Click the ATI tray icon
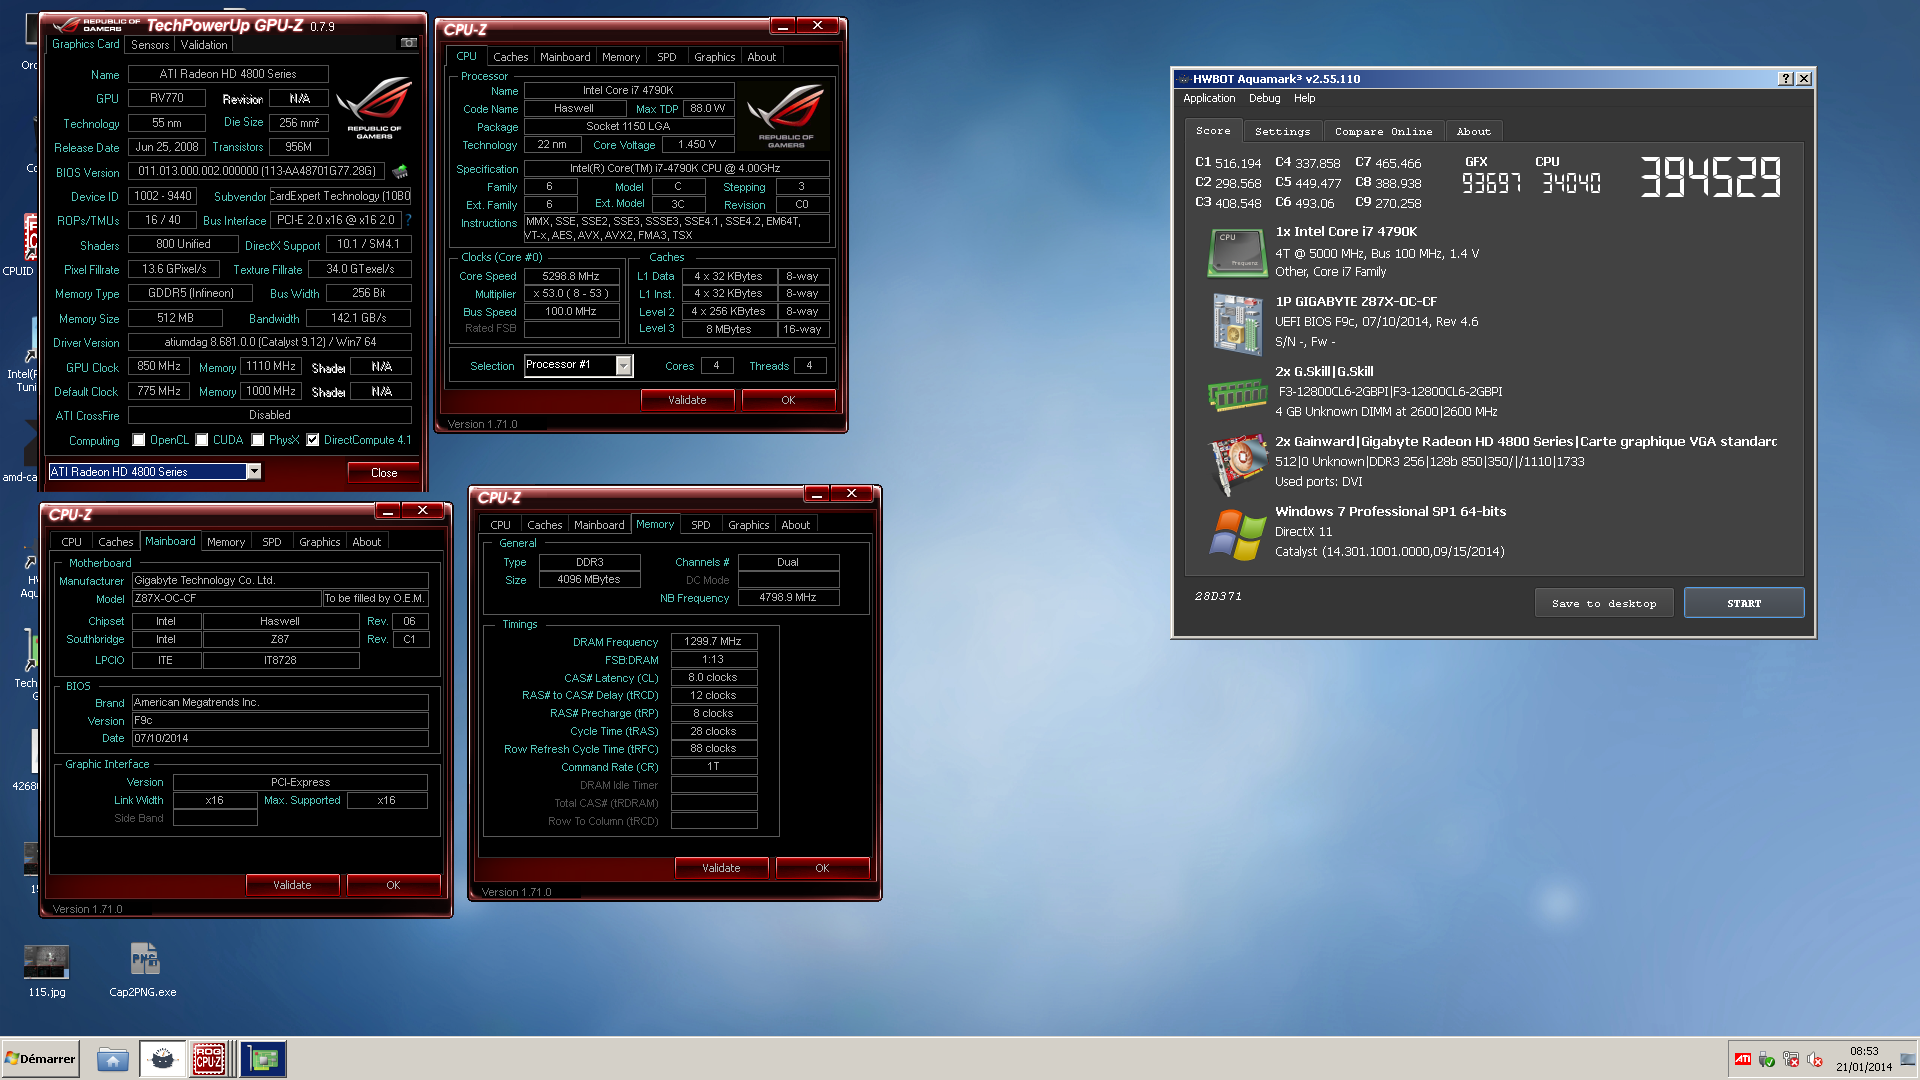 click(1743, 1059)
